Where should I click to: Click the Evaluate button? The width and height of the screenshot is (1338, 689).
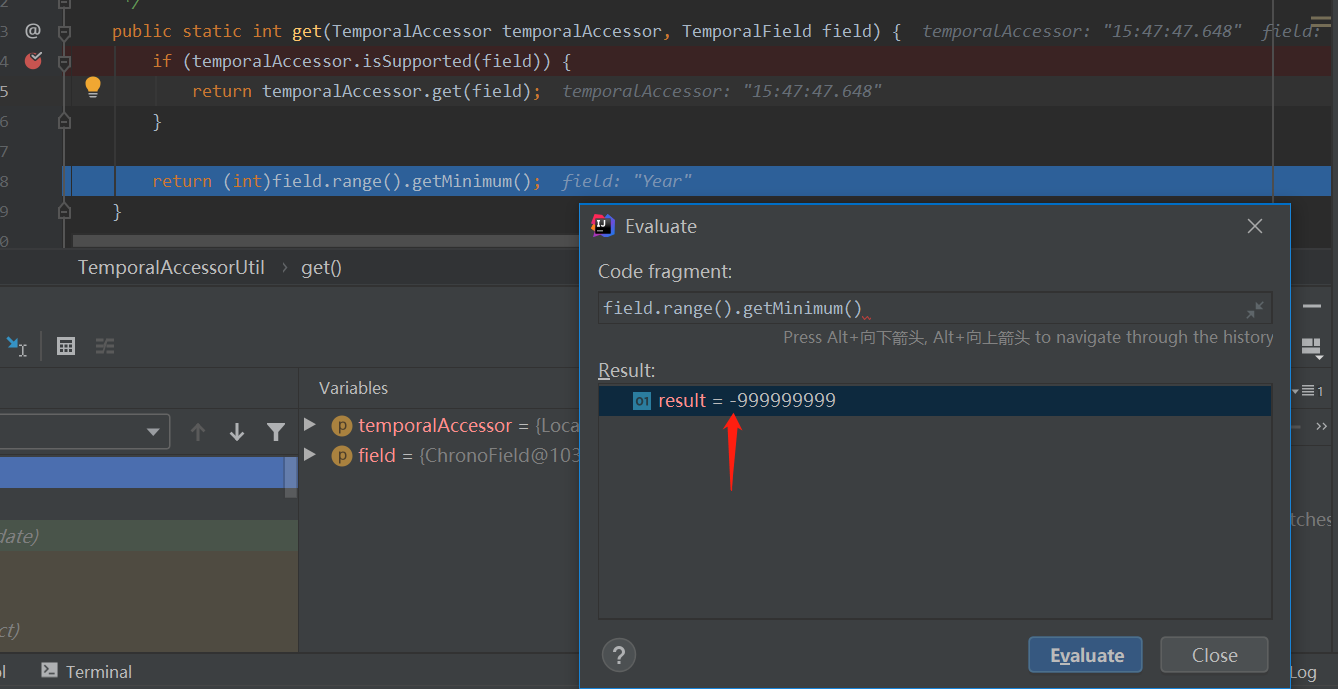[x=1085, y=655]
